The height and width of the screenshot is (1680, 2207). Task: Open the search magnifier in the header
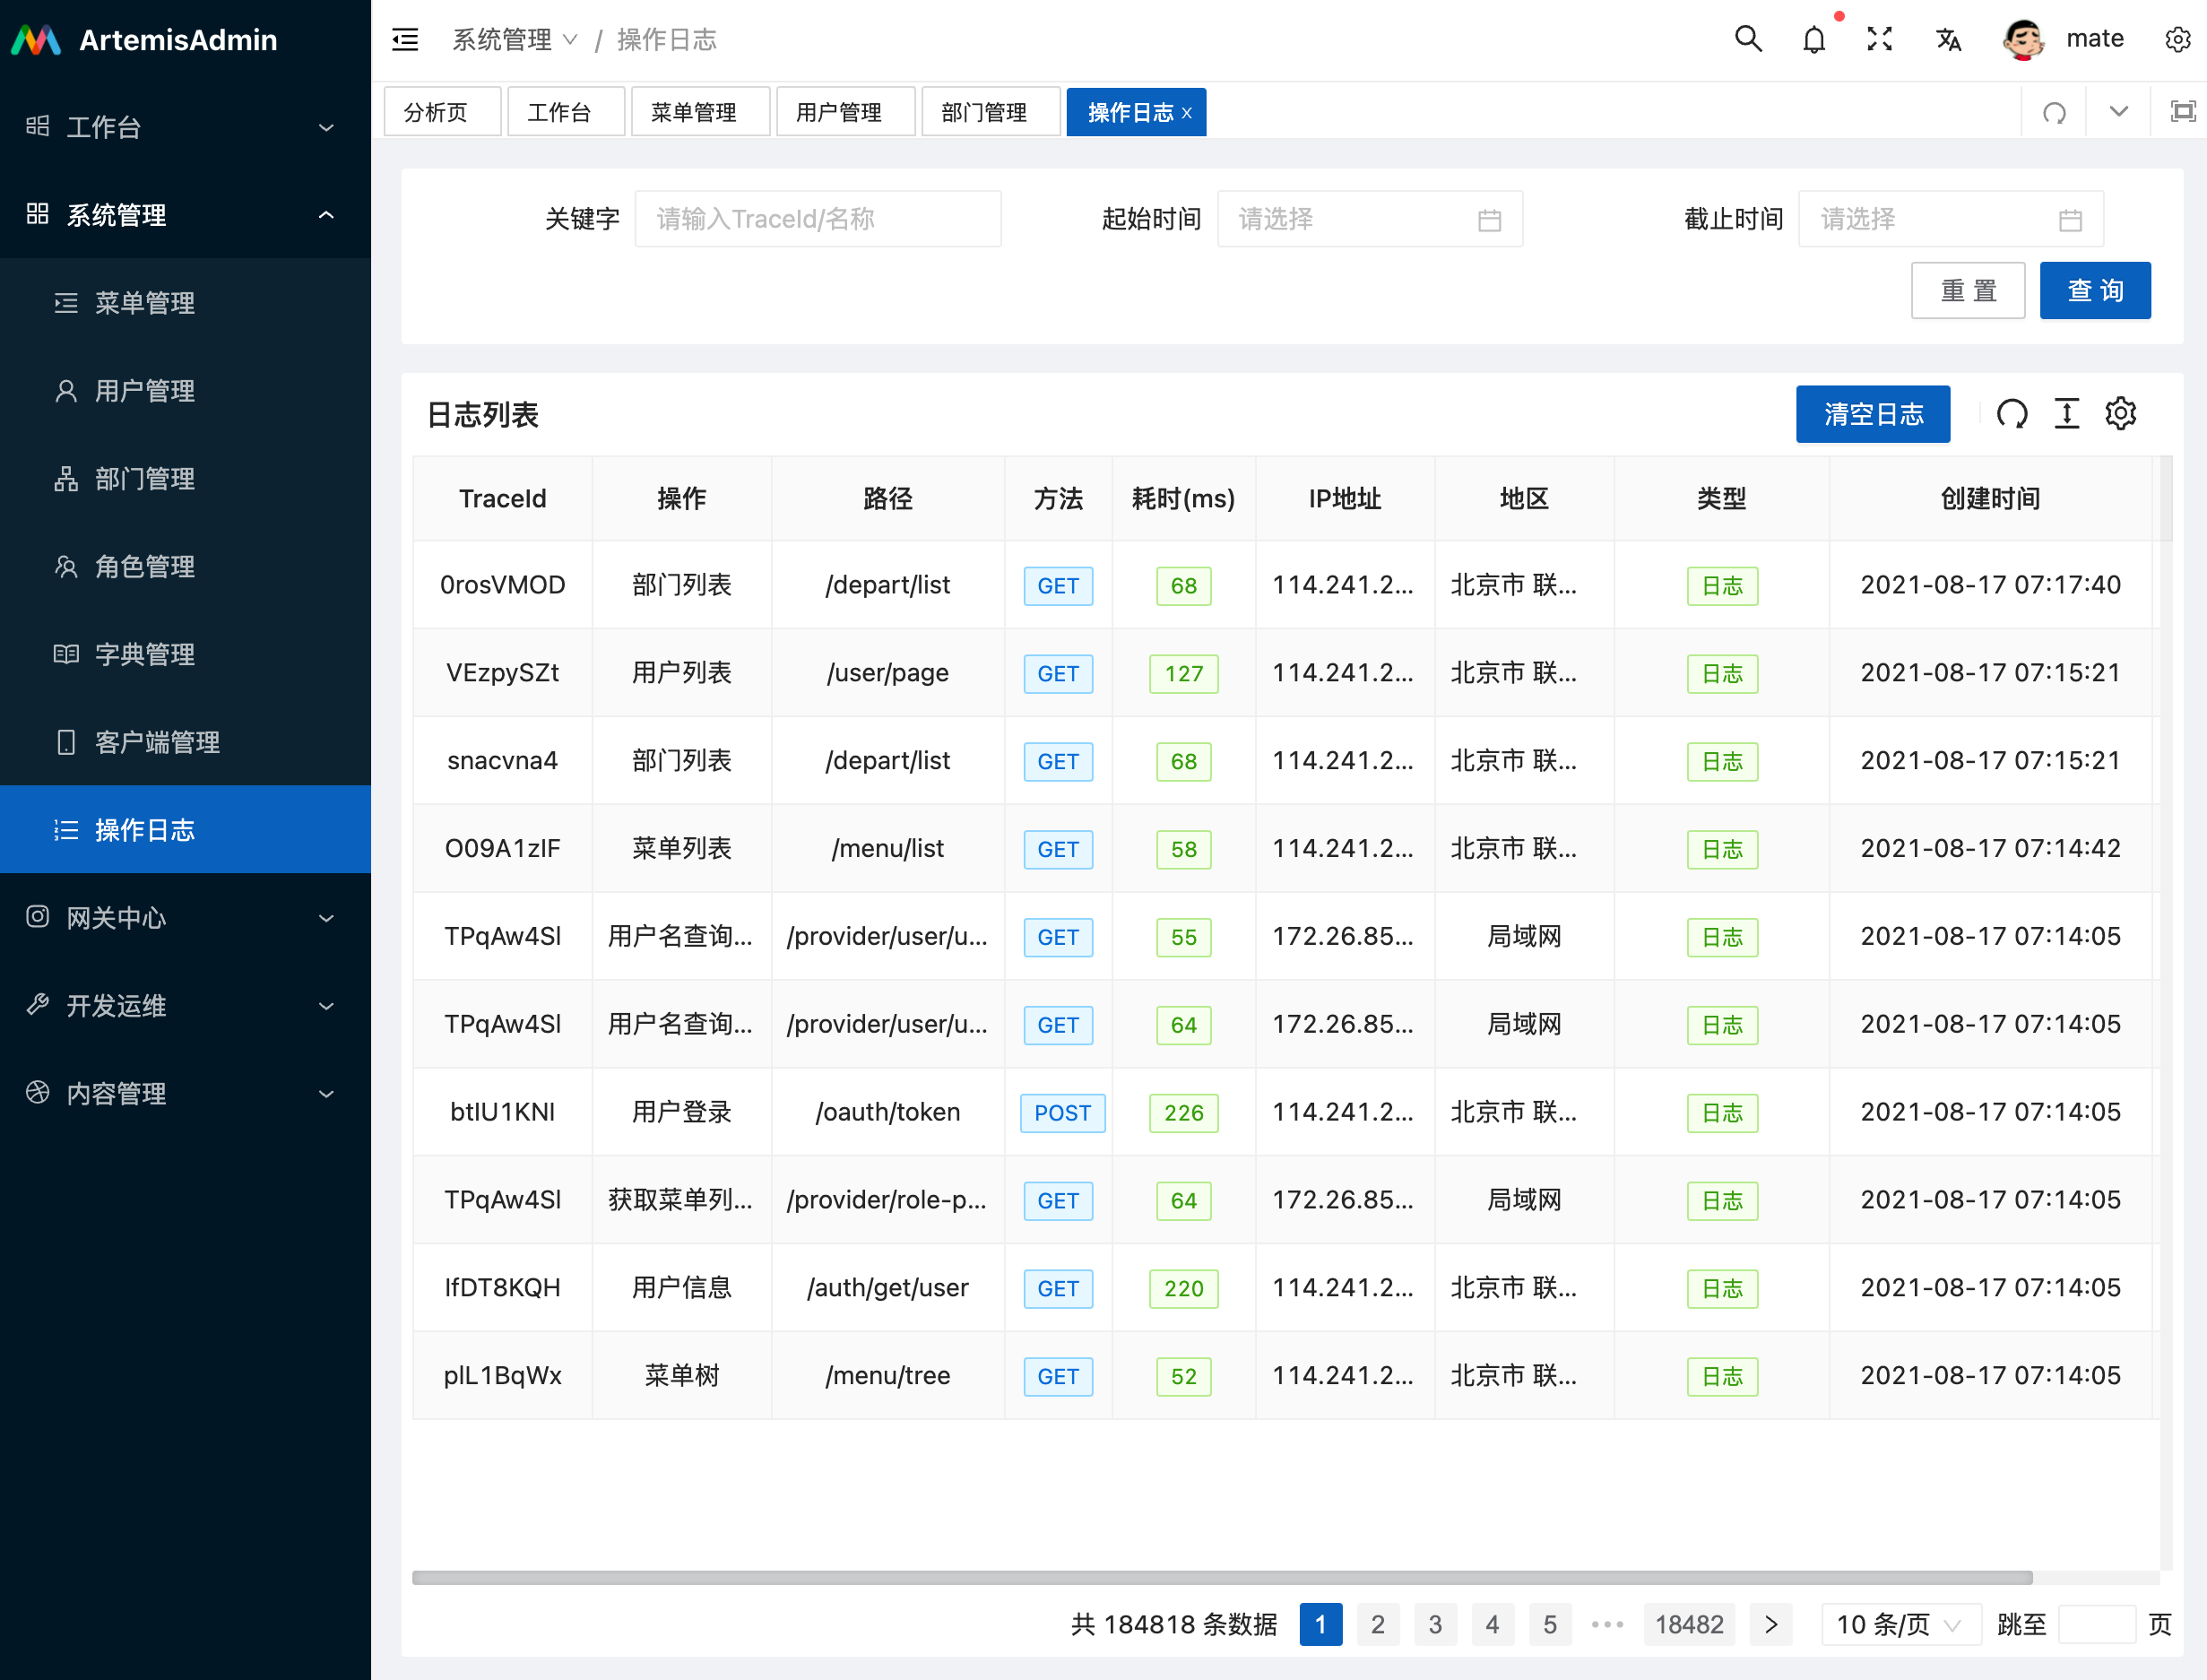click(x=1747, y=39)
